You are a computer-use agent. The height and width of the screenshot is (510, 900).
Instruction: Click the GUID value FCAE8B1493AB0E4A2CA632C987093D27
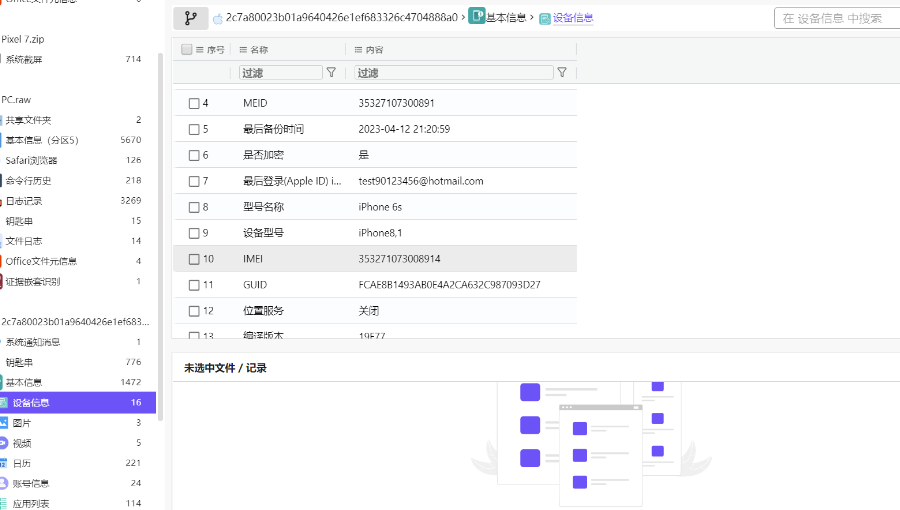[449, 285]
